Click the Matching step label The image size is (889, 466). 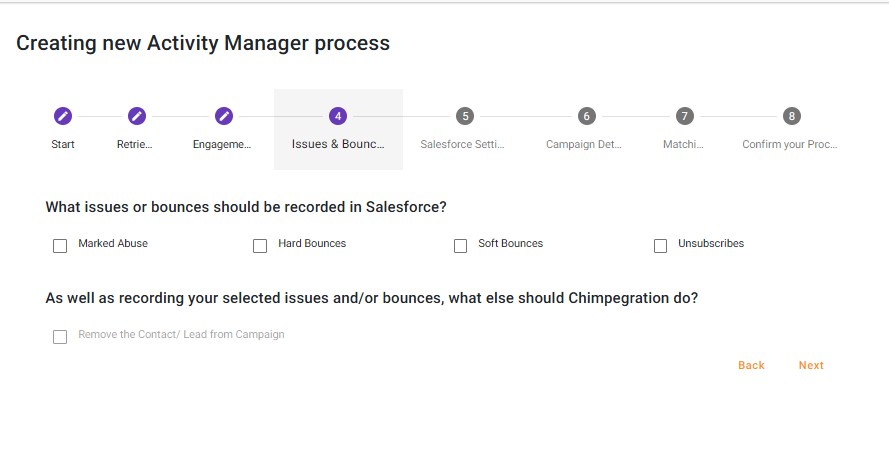click(683, 144)
